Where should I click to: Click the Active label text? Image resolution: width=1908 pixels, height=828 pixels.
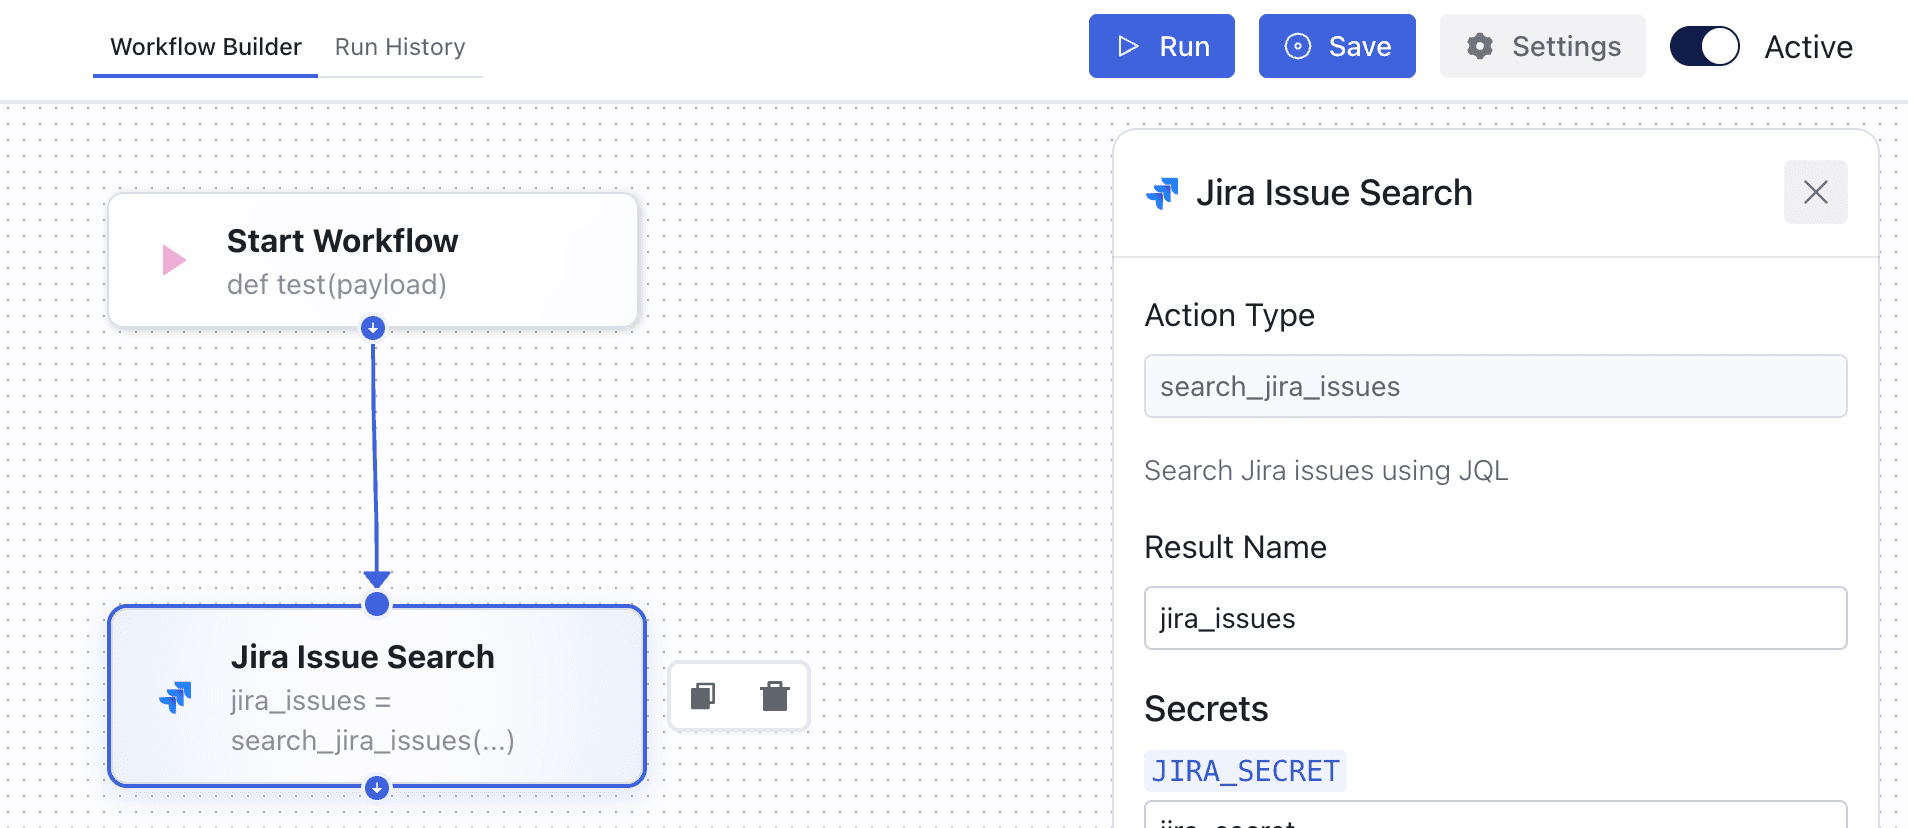[1808, 47]
